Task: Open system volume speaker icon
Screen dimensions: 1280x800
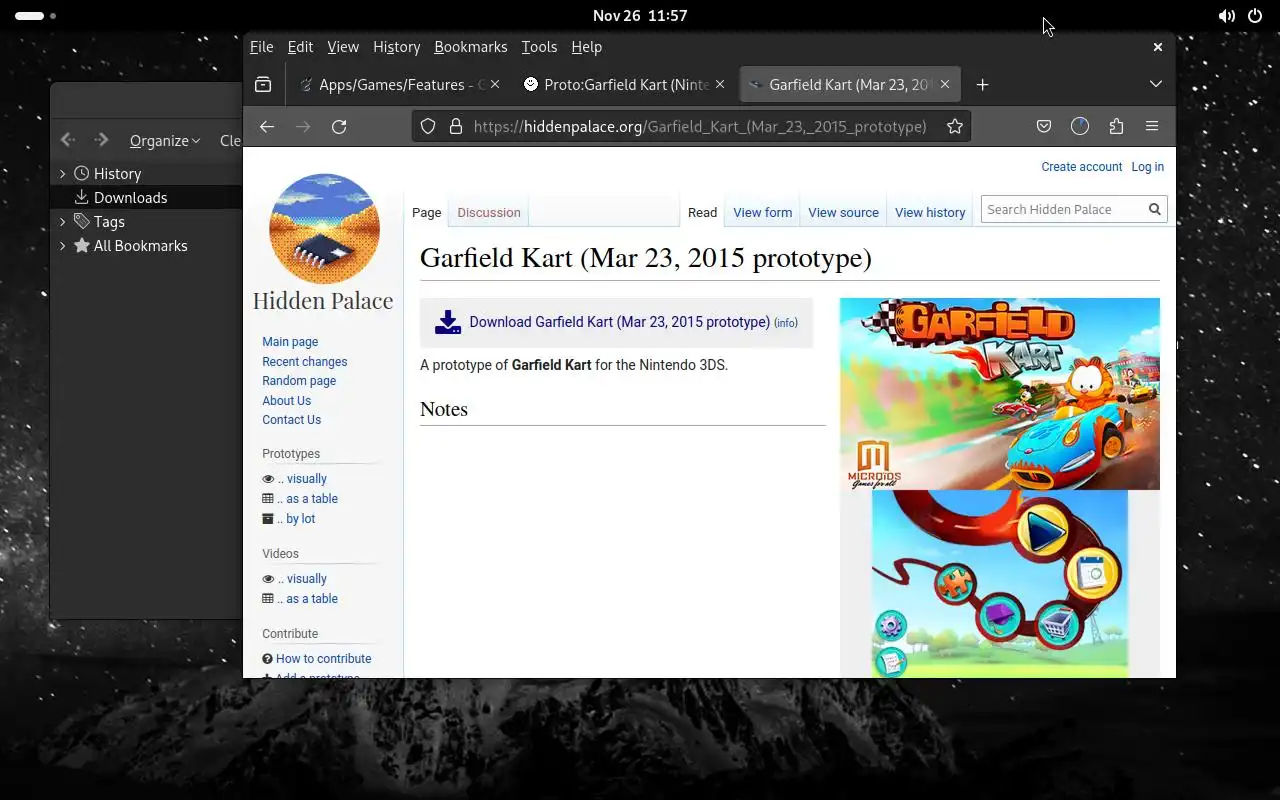Action: (1226, 16)
